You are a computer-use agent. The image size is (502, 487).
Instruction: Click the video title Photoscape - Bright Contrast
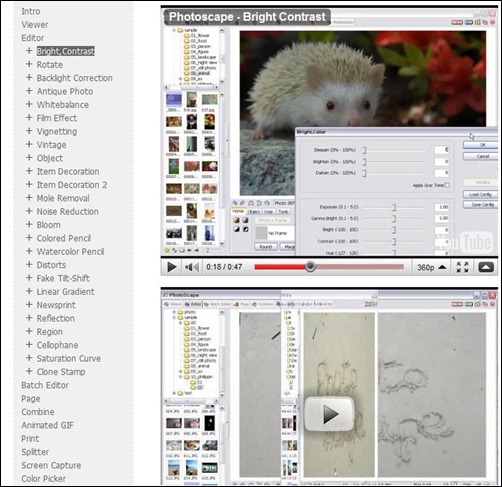(247, 17)
